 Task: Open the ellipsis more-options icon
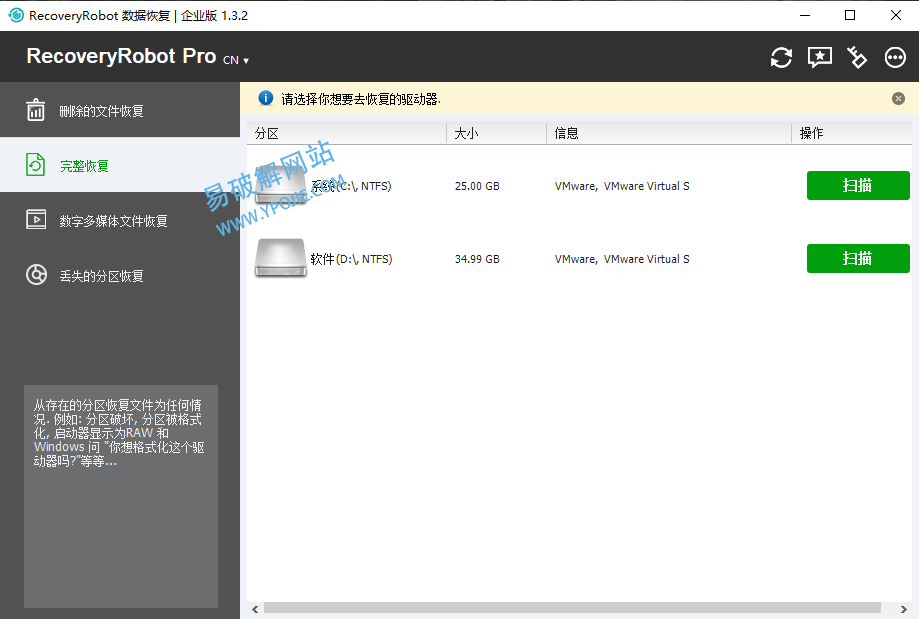click(895, 58)
